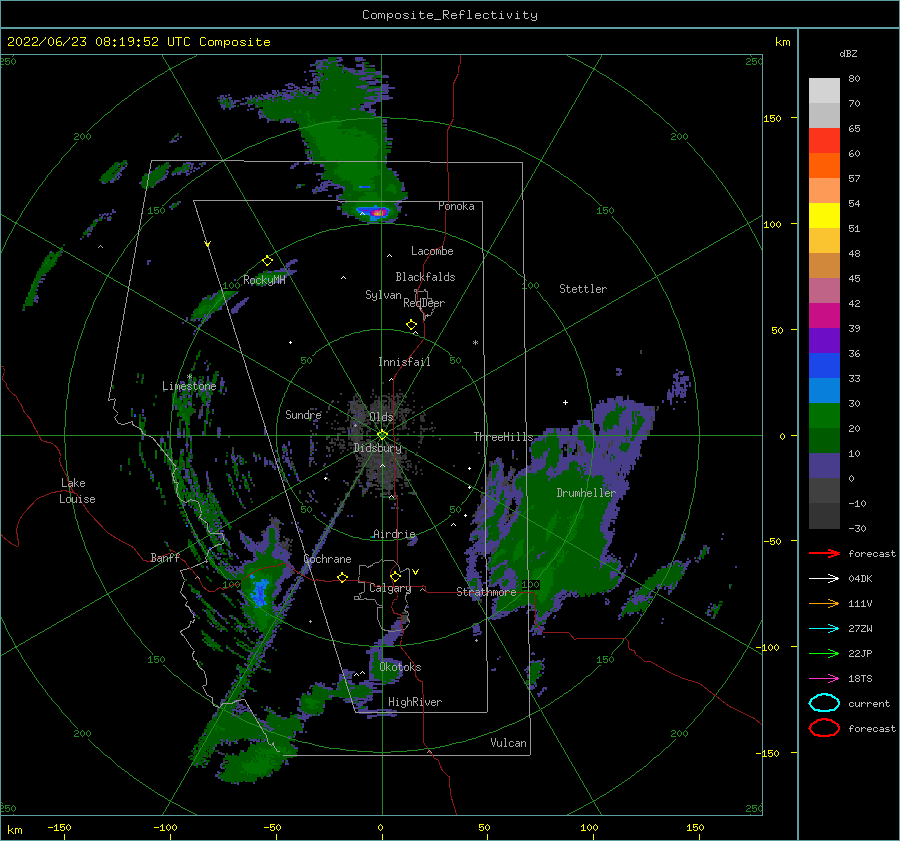Click the Lake Louise label
Screen dimensions: 900x841
pos(77,491)
